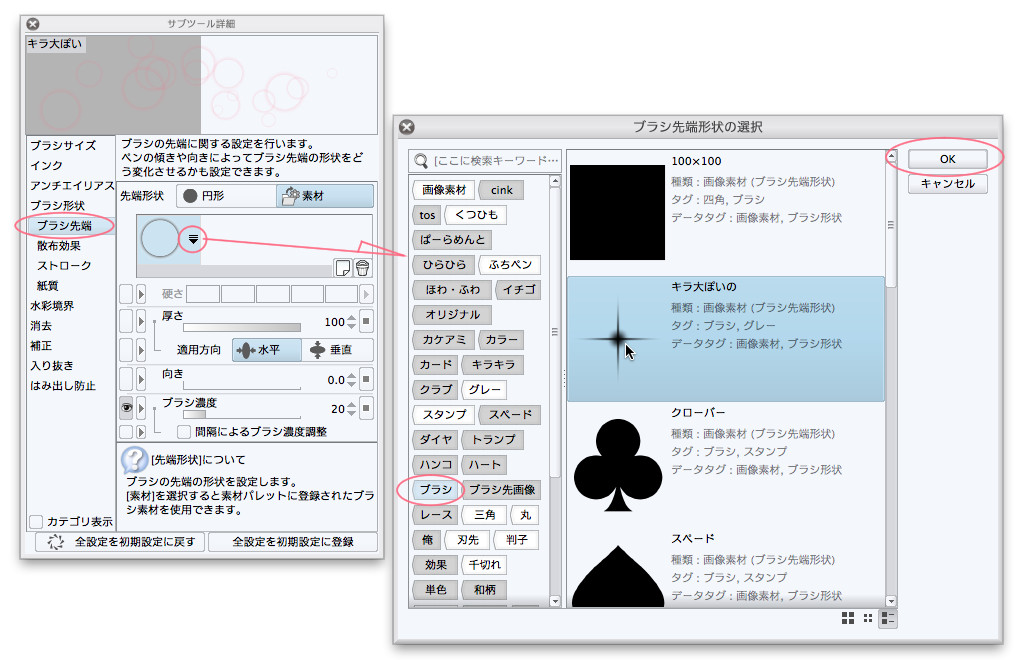This screenshot has height=660, width=1020.
Task: Toggle palette visibility box for 適用方向
Action: point(126,350)
